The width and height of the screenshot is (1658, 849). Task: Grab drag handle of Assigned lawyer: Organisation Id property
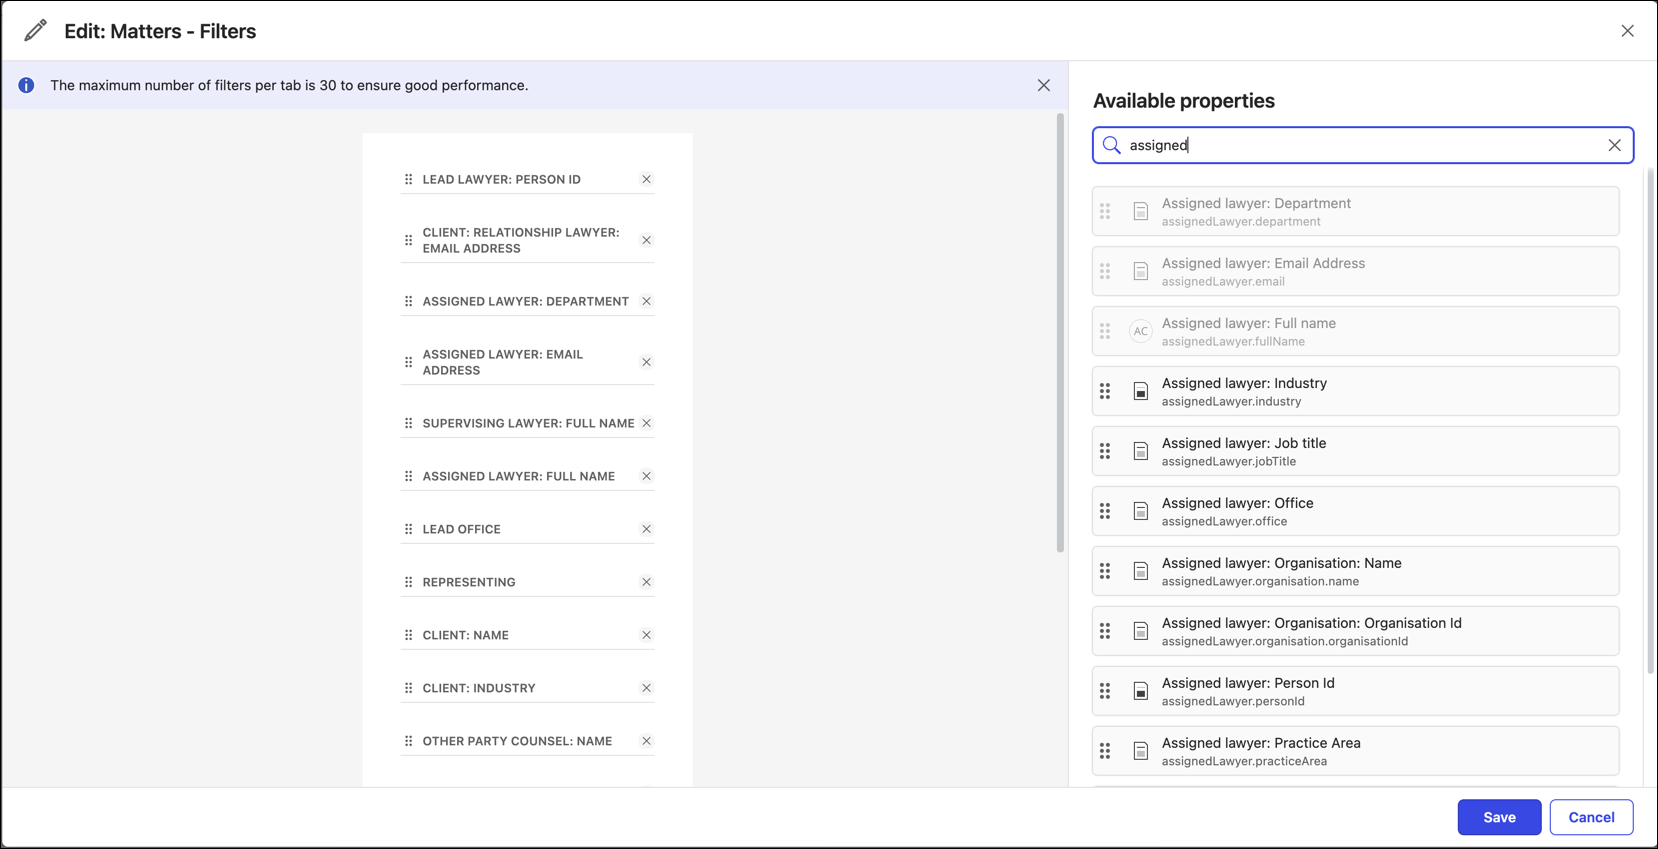pyautogui.click(x=1105, y=631)
